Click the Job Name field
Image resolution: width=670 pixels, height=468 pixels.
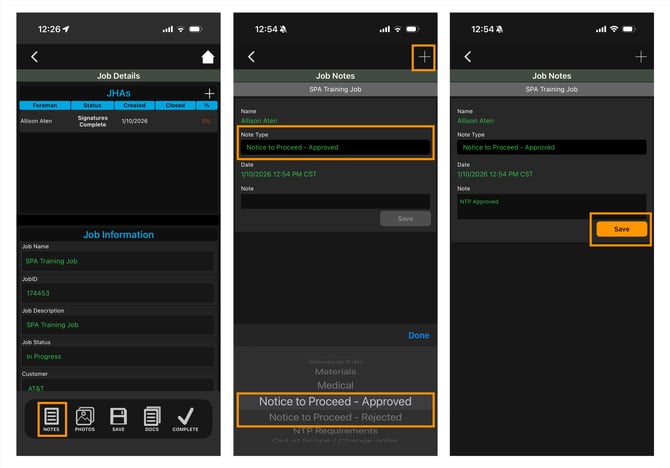(x=118, y=261)
